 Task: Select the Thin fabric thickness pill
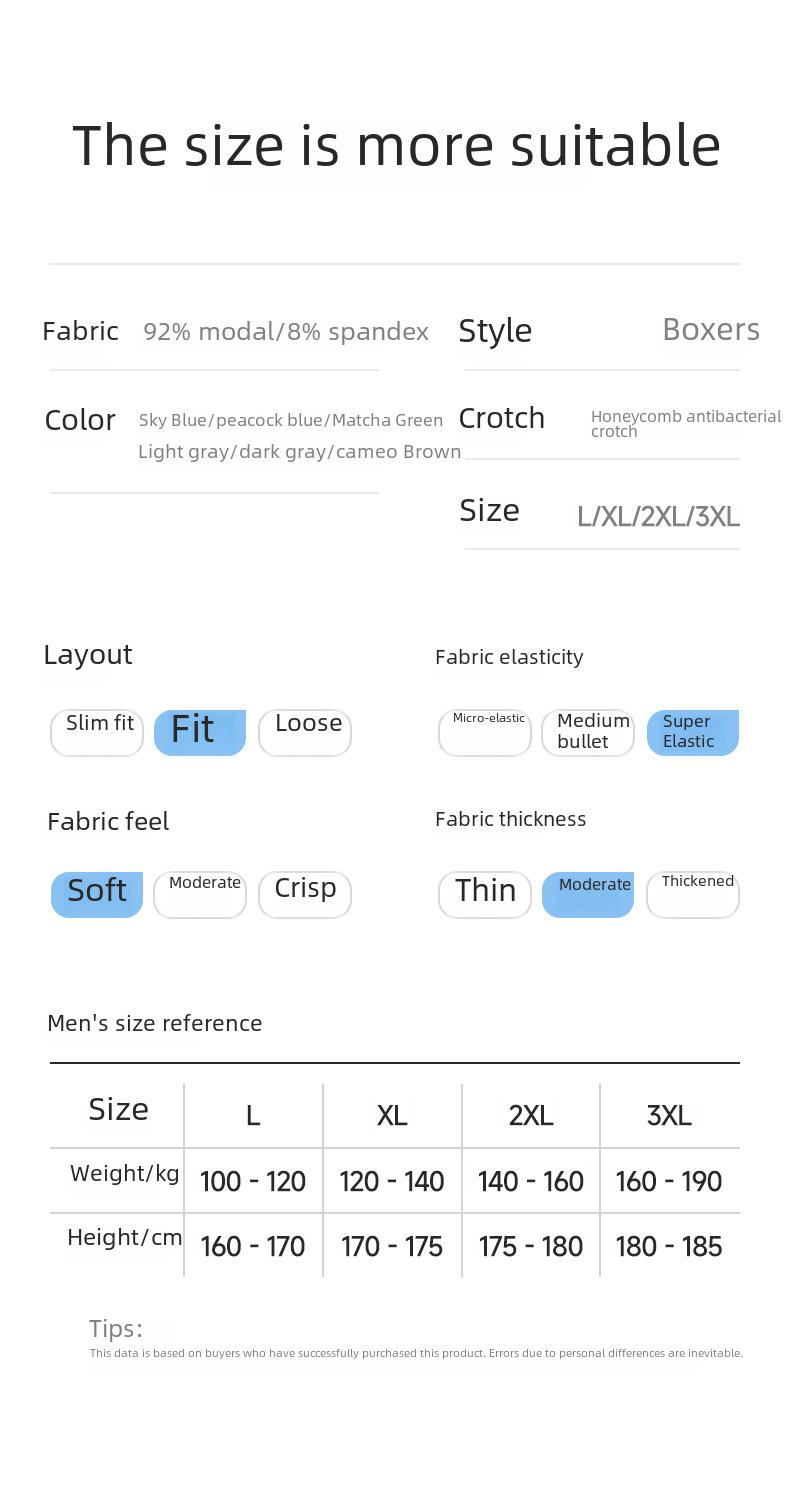[485, 895]
